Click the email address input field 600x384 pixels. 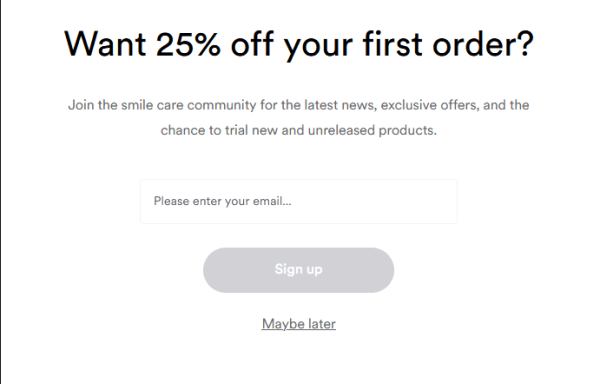pyautogui.click(x=298, y=201)
